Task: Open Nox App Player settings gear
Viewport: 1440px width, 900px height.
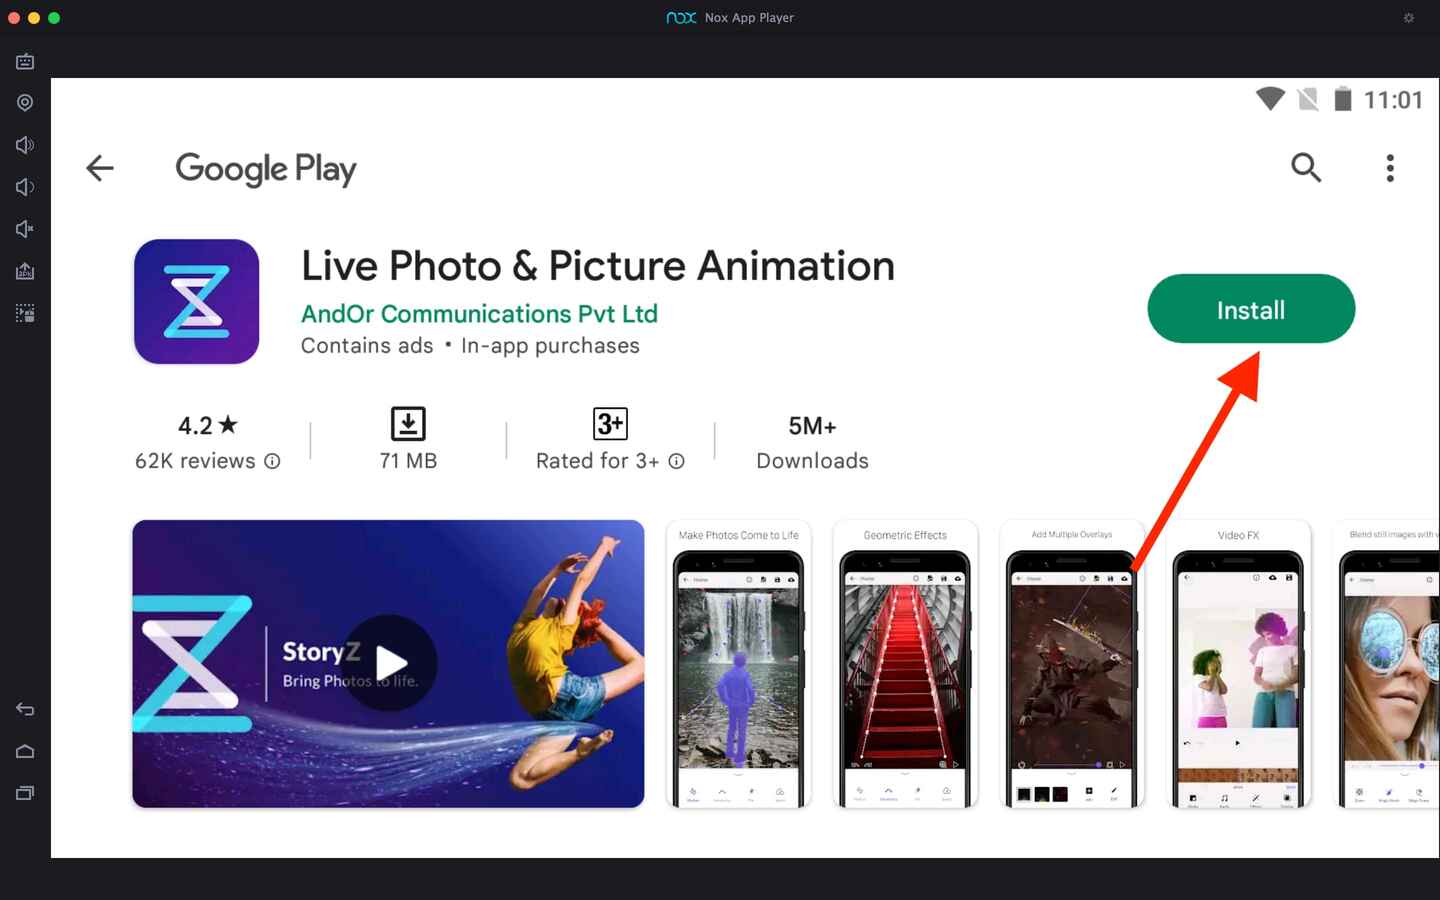Action: point(1409,18)
